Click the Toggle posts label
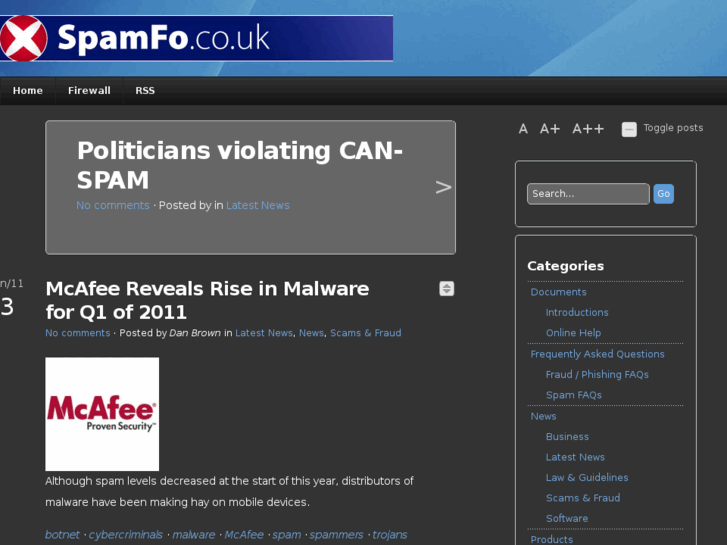 coord(673,128)
